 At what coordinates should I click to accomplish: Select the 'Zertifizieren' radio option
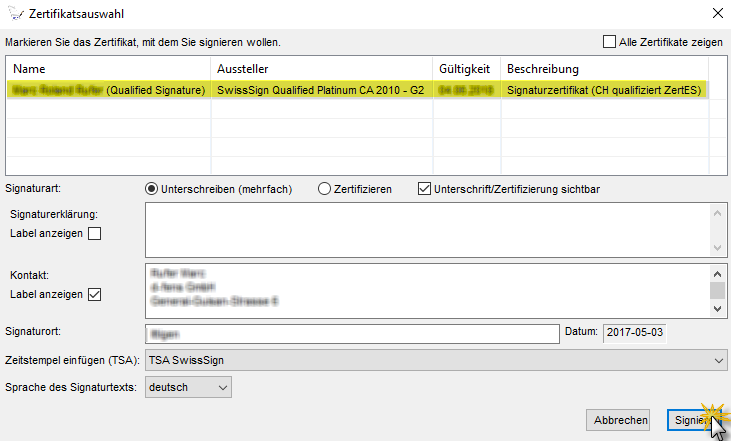pyautogui.click(x=324, y=188)
